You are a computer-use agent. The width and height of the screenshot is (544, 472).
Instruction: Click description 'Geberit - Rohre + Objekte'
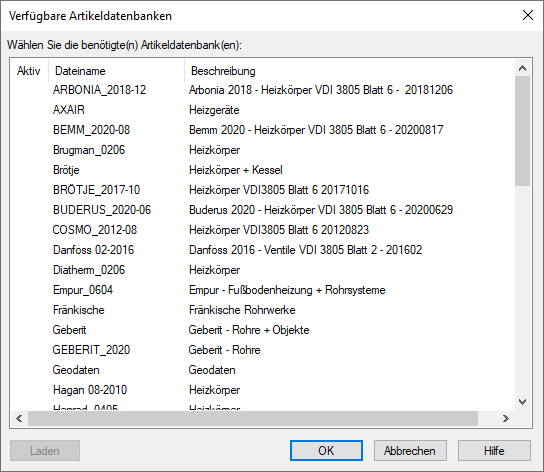(x=249, y=330)
